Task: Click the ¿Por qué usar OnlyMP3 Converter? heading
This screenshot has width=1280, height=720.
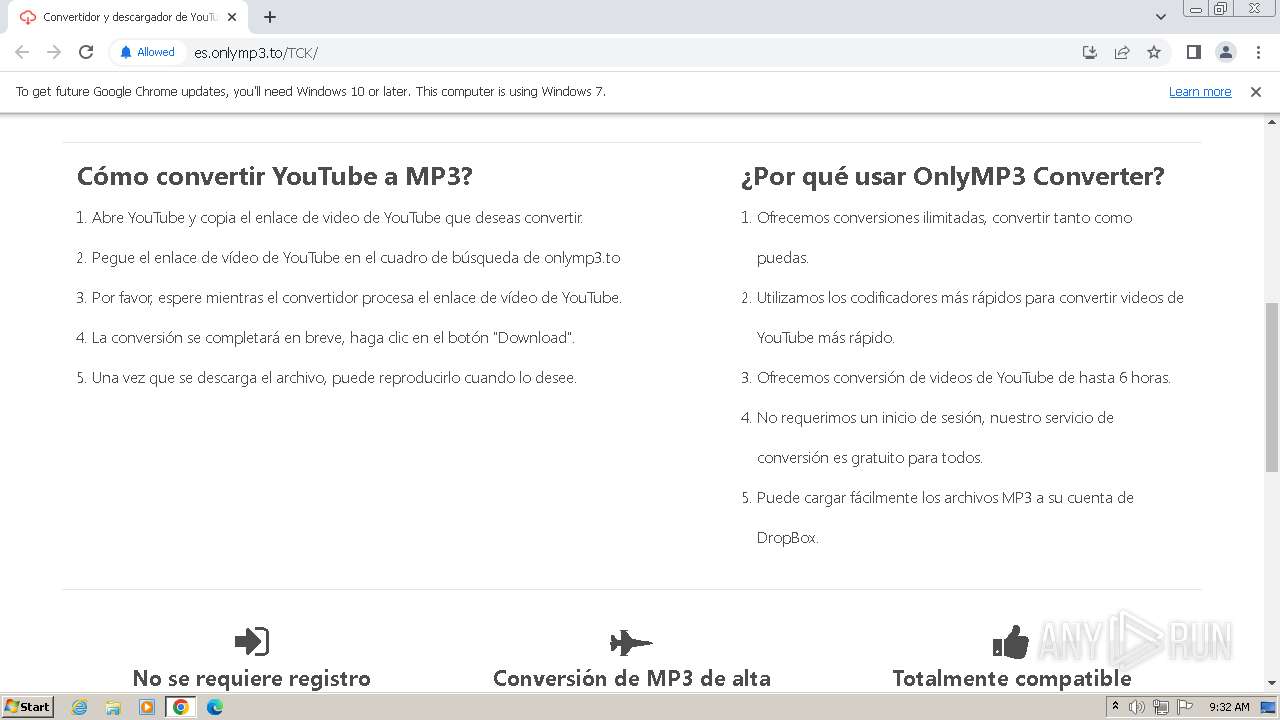Action: 952,176
